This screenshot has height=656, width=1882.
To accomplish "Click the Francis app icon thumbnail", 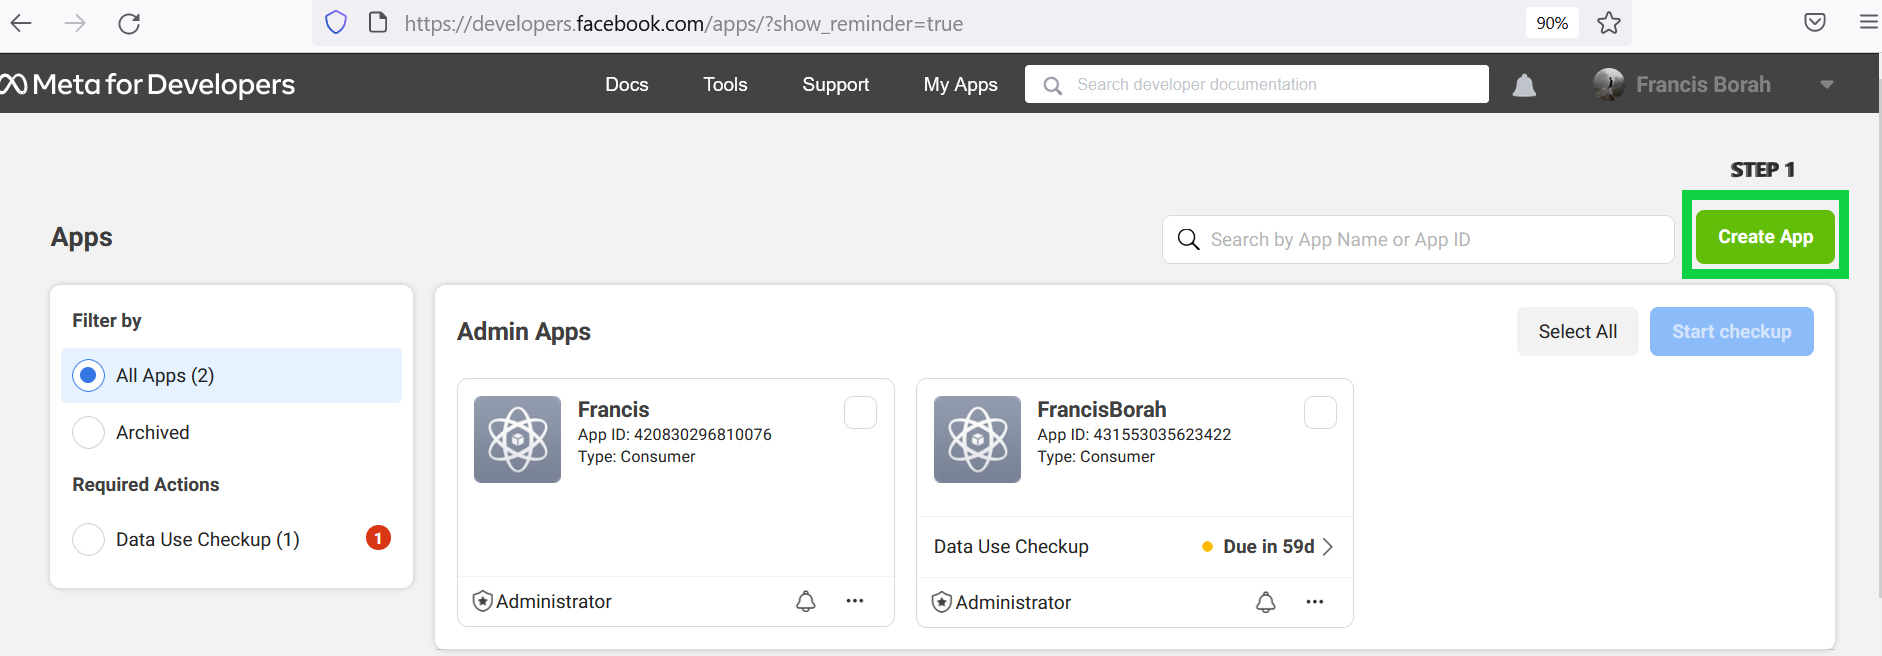I will pos(517,439).
